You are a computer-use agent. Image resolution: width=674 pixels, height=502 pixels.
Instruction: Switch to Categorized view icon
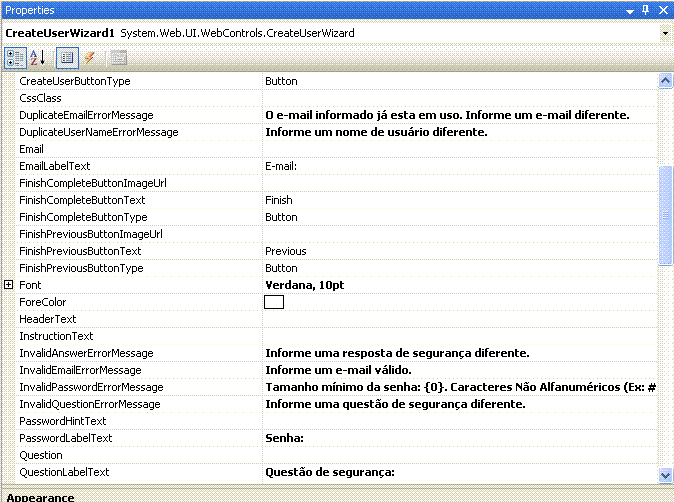click(x=15, y=58)
